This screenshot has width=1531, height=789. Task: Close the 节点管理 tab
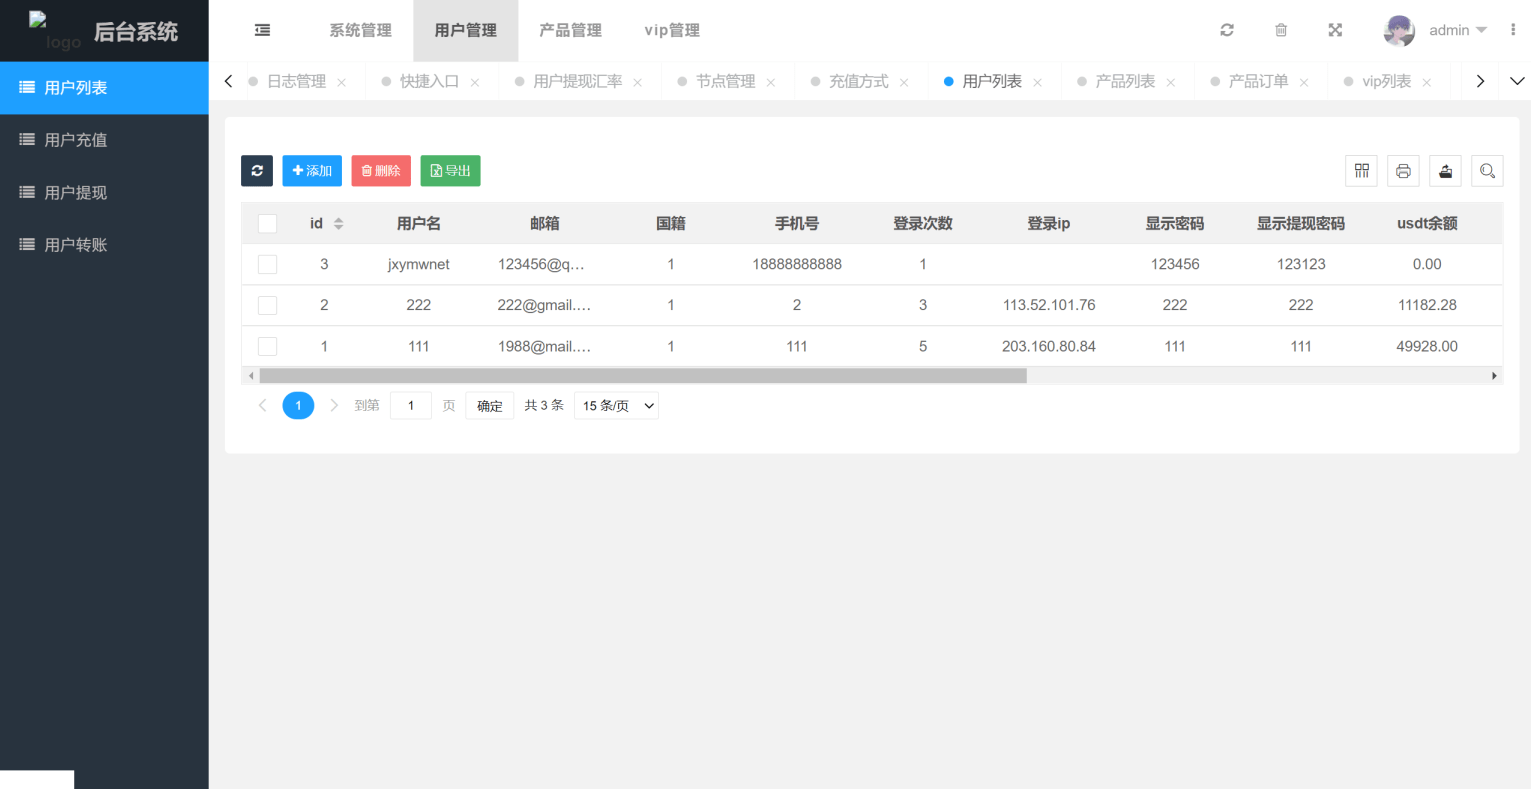[x=771, y=82]
